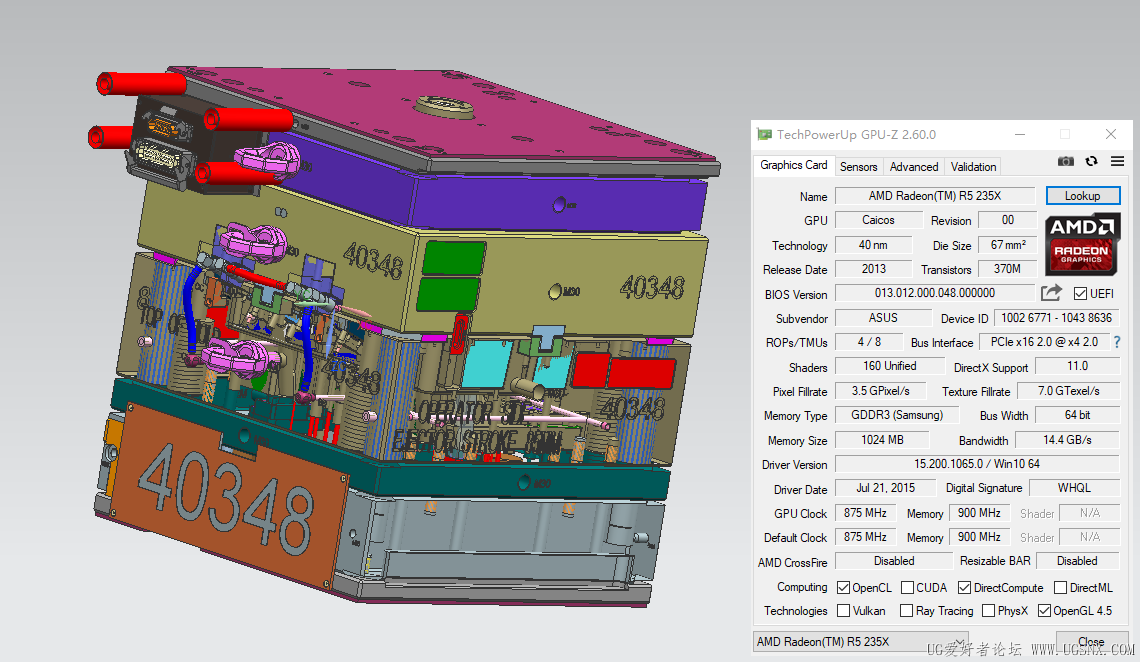Click the Memory value in the Default Clock row
The width and height of the screenshot is (1140, 662).
coord(979,537)
